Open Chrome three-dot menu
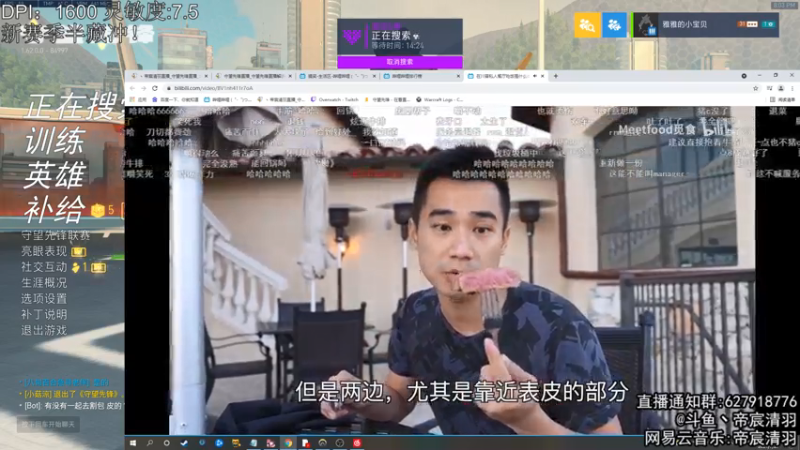This screenshot has height=450, width=800. [x=792, y=88]
